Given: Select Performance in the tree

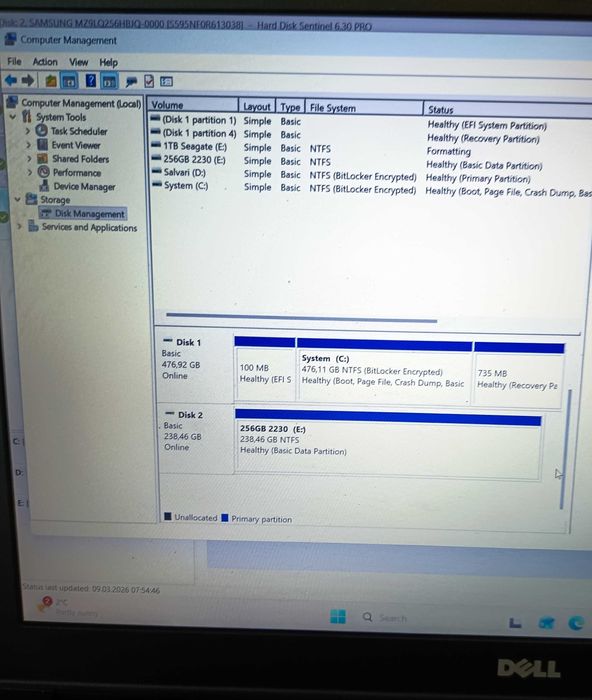Looking at the screenshot, I should pyautogui.click(x=77, y=173).
